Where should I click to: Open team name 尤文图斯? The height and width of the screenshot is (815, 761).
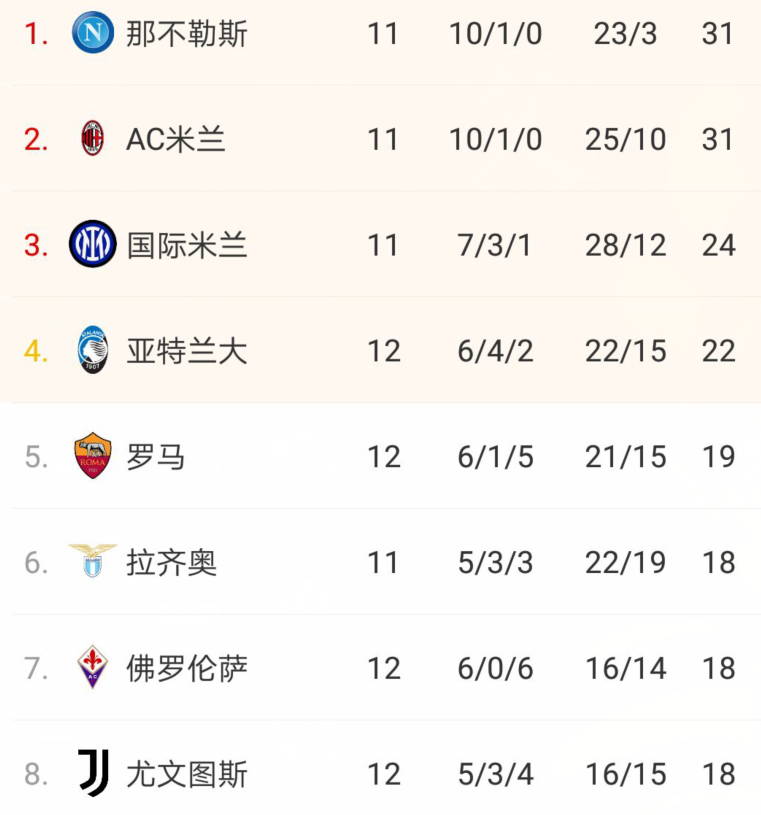pyautogui.click(x=187, y=774)
